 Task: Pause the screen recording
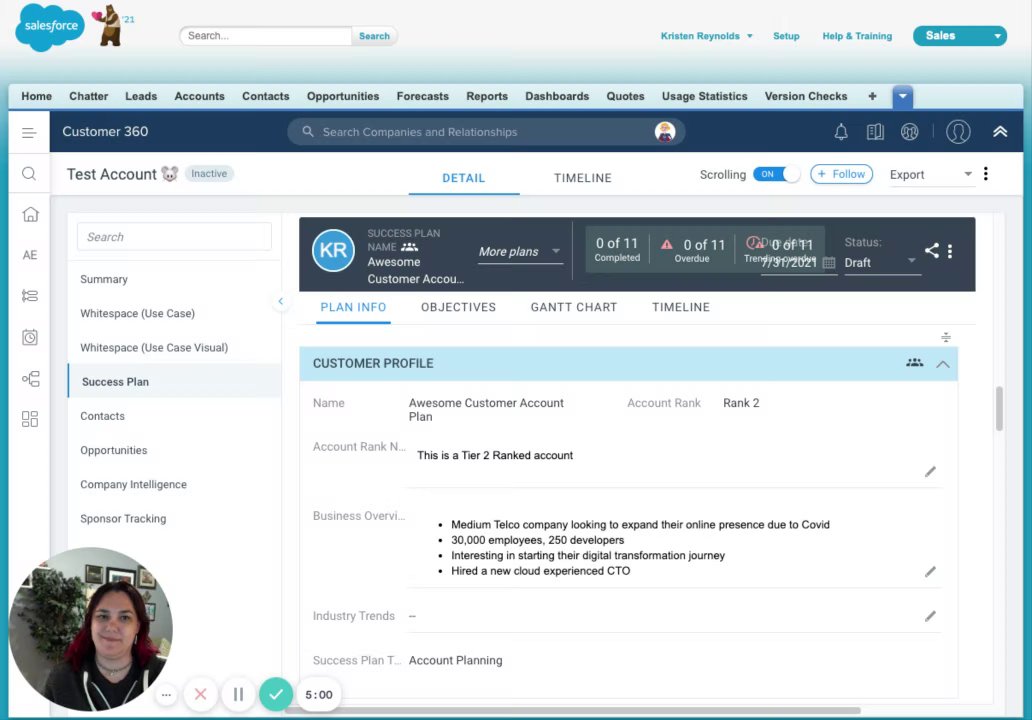pos(238,694)
